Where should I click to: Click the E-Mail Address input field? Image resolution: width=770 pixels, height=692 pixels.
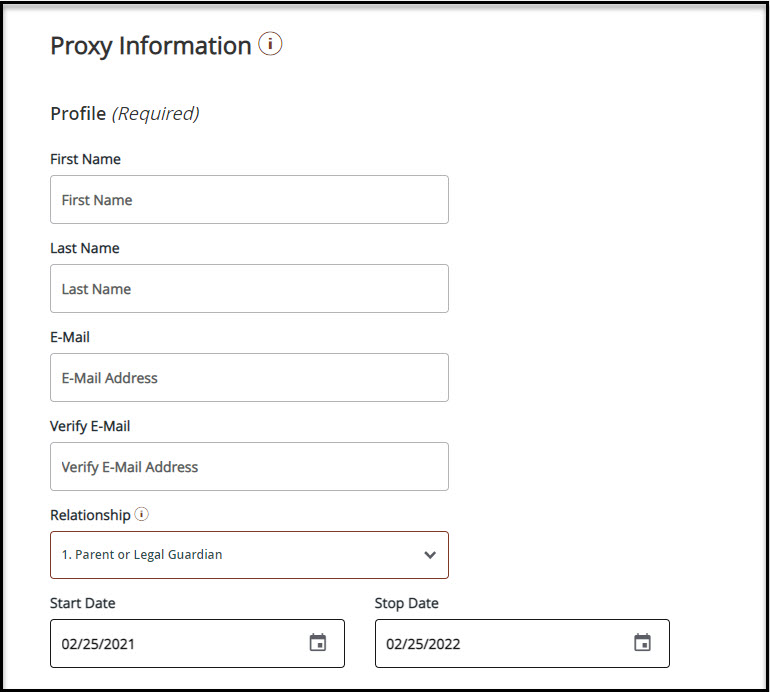249,378
